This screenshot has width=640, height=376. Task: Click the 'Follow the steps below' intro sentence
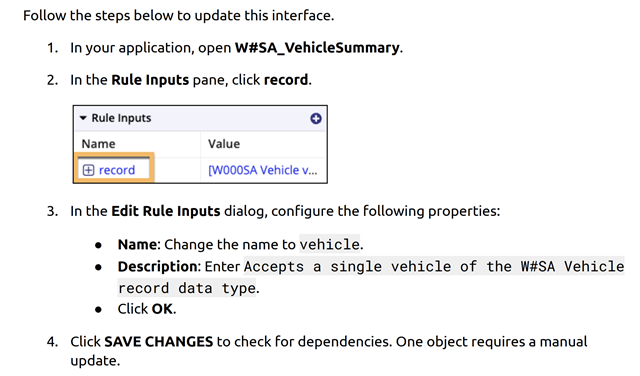pyautogui.click(x=178, y=16)
